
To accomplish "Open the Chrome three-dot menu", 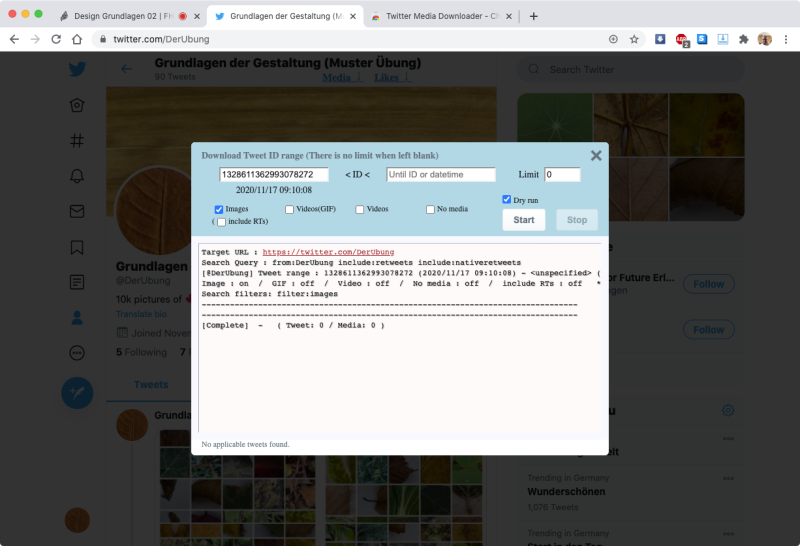I will pos(786,39).
